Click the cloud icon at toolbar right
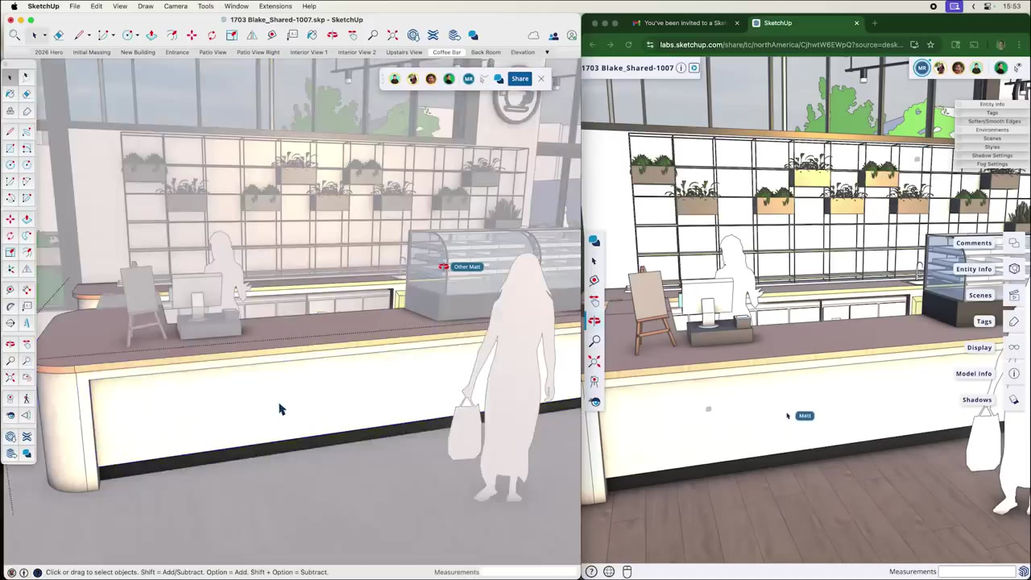Image resolution: width=1031 pixels, height=580 pixels. [x=533, y=36]
